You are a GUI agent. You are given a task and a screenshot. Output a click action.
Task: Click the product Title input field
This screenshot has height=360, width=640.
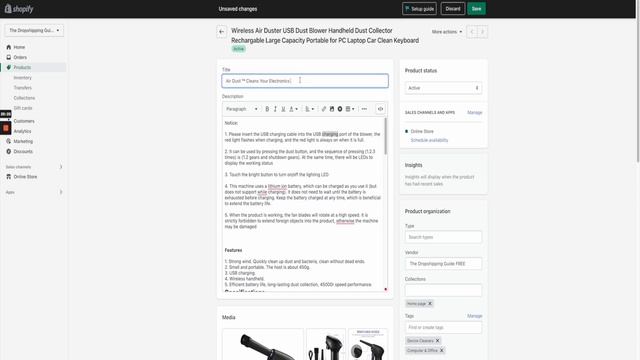point(305,81)
